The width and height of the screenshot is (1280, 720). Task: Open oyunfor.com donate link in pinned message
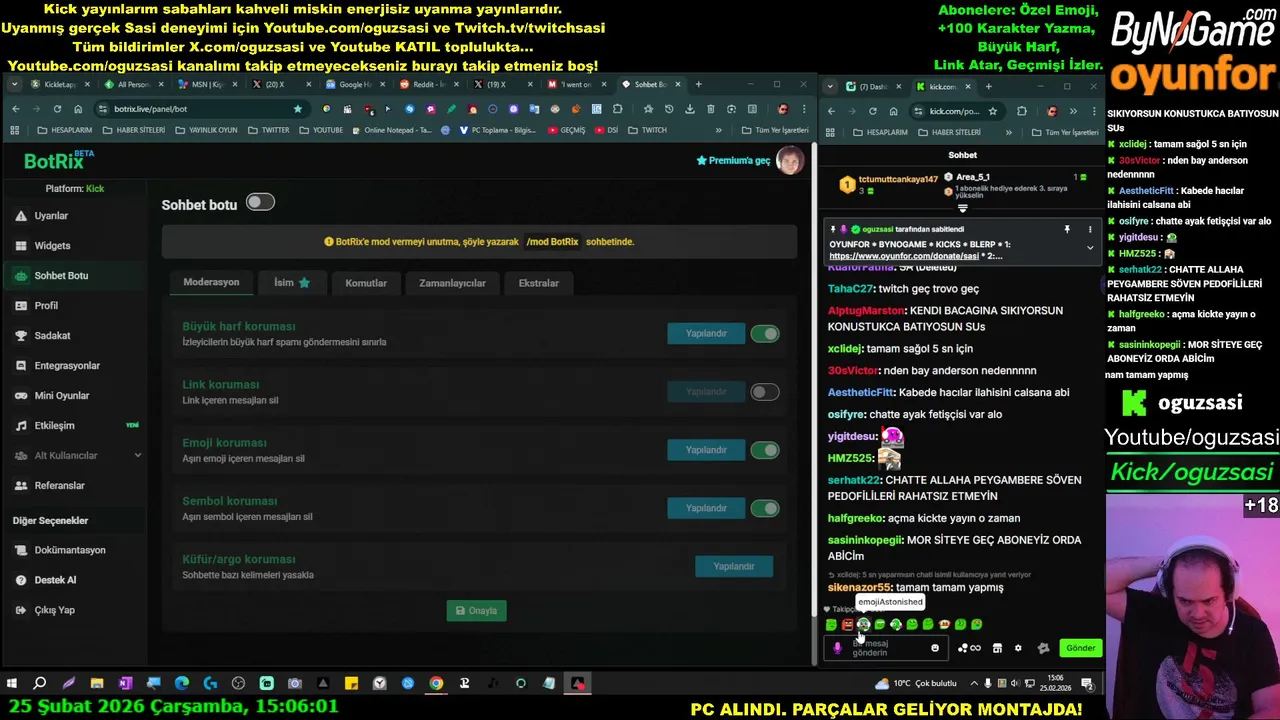point(903,256)
